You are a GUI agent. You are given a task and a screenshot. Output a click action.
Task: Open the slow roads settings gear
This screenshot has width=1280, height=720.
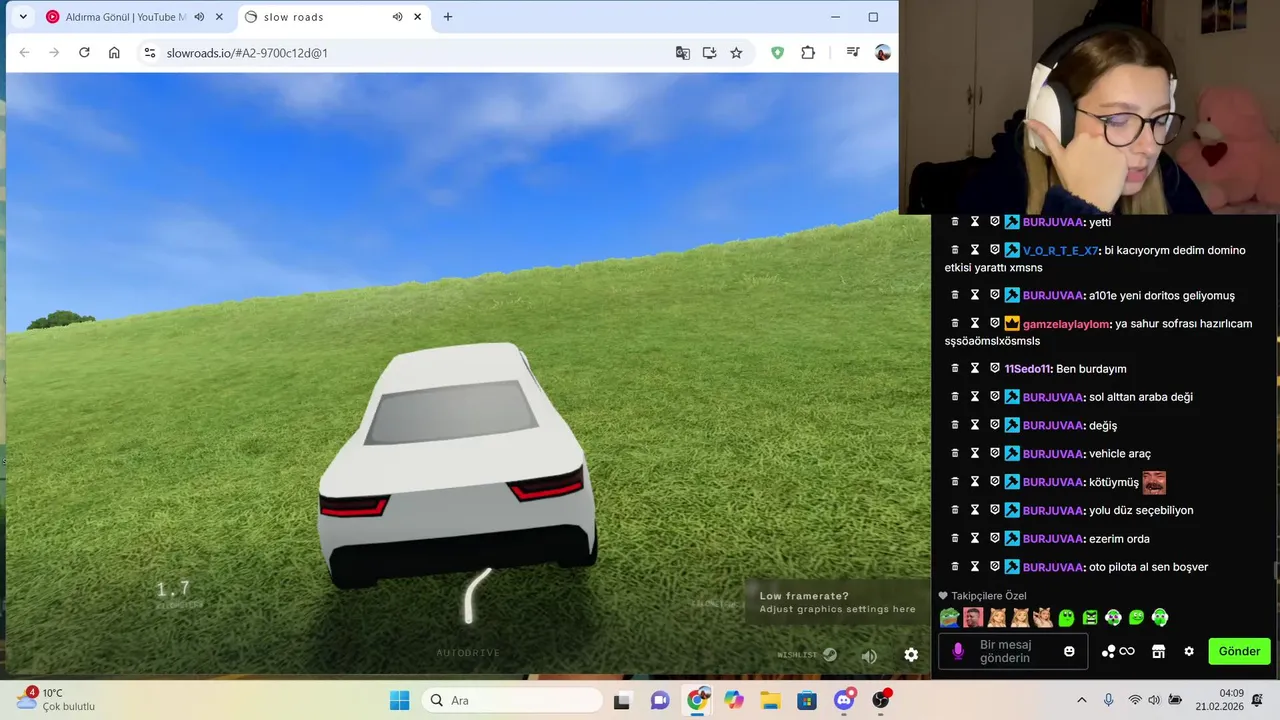(x=911, y=655)
